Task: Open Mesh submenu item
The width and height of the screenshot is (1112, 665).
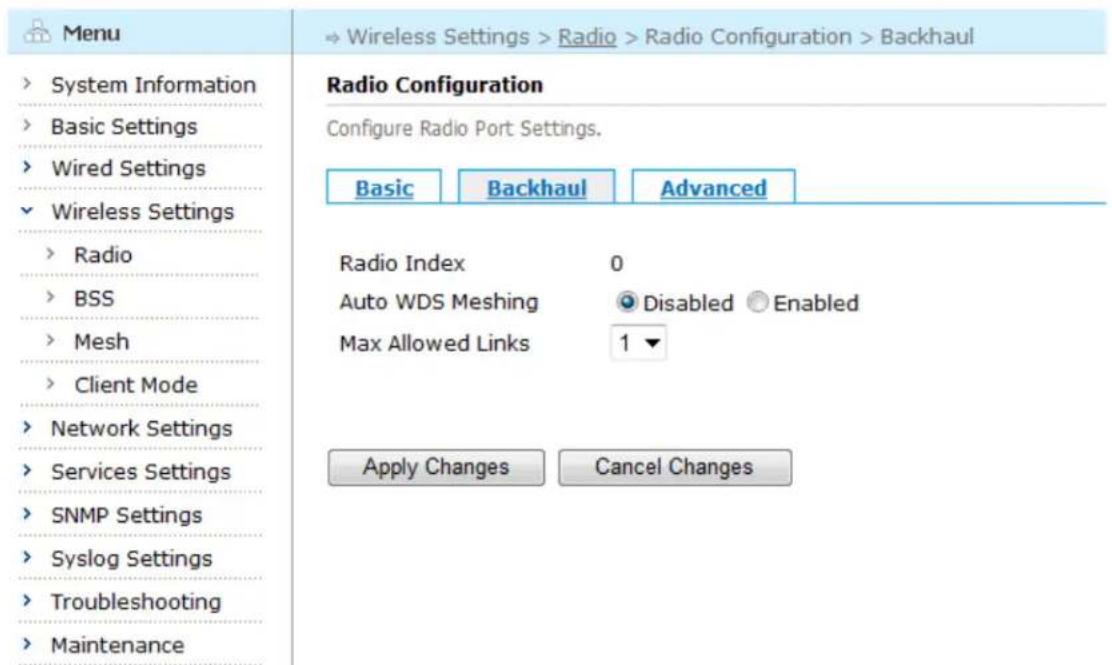Action: [101, 342]
